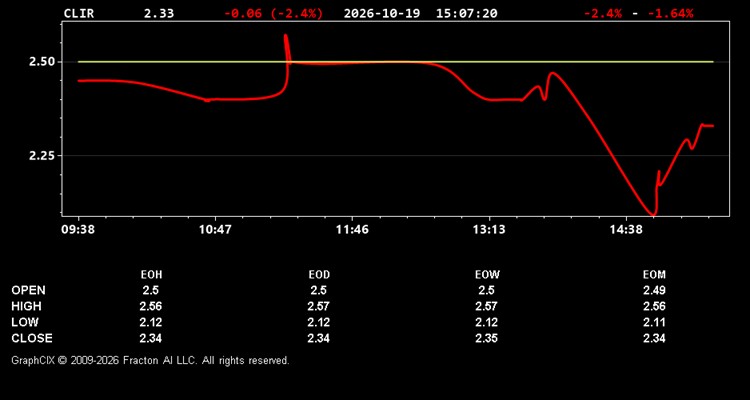
Task: Click the EOD low value 2.12
Action: click(x=319, y=322)
